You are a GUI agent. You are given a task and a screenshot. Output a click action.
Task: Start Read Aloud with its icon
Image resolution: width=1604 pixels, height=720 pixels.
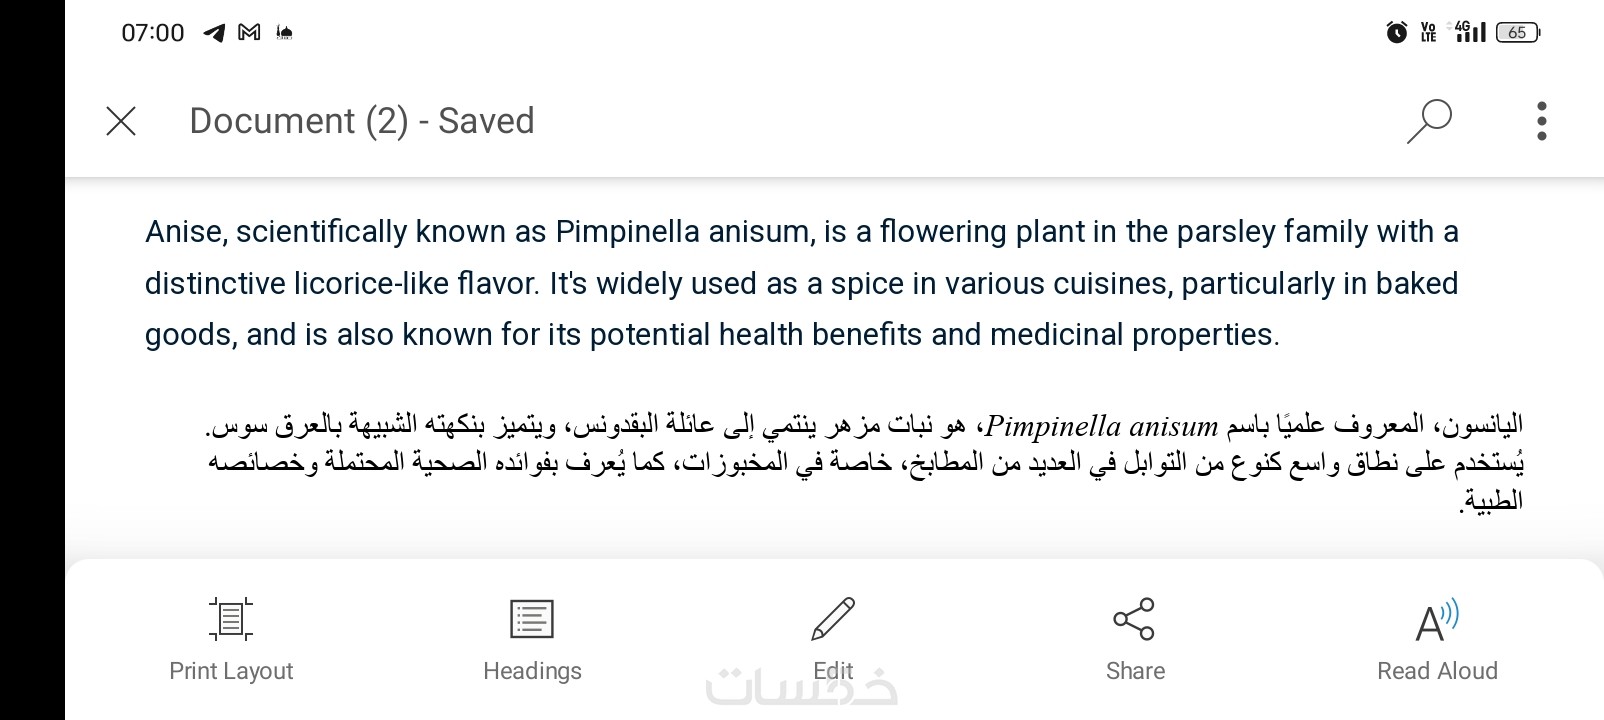(x=1437, y=621)
